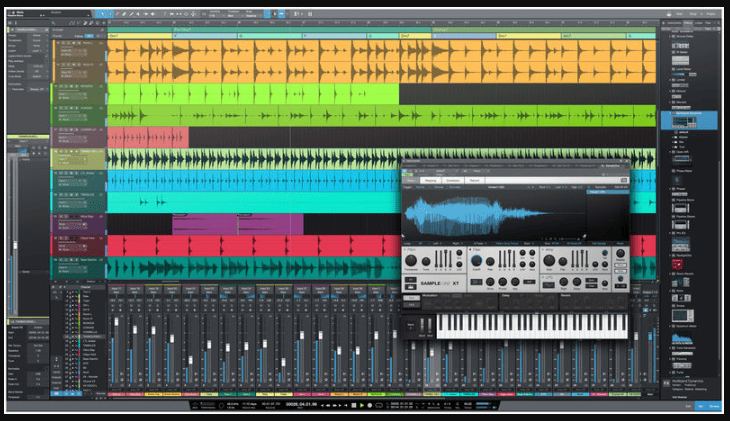Viewport: 730px width, 421px height.
Task: Select highlighted Multiband Dynamics browser item
Action: point(689,121)
